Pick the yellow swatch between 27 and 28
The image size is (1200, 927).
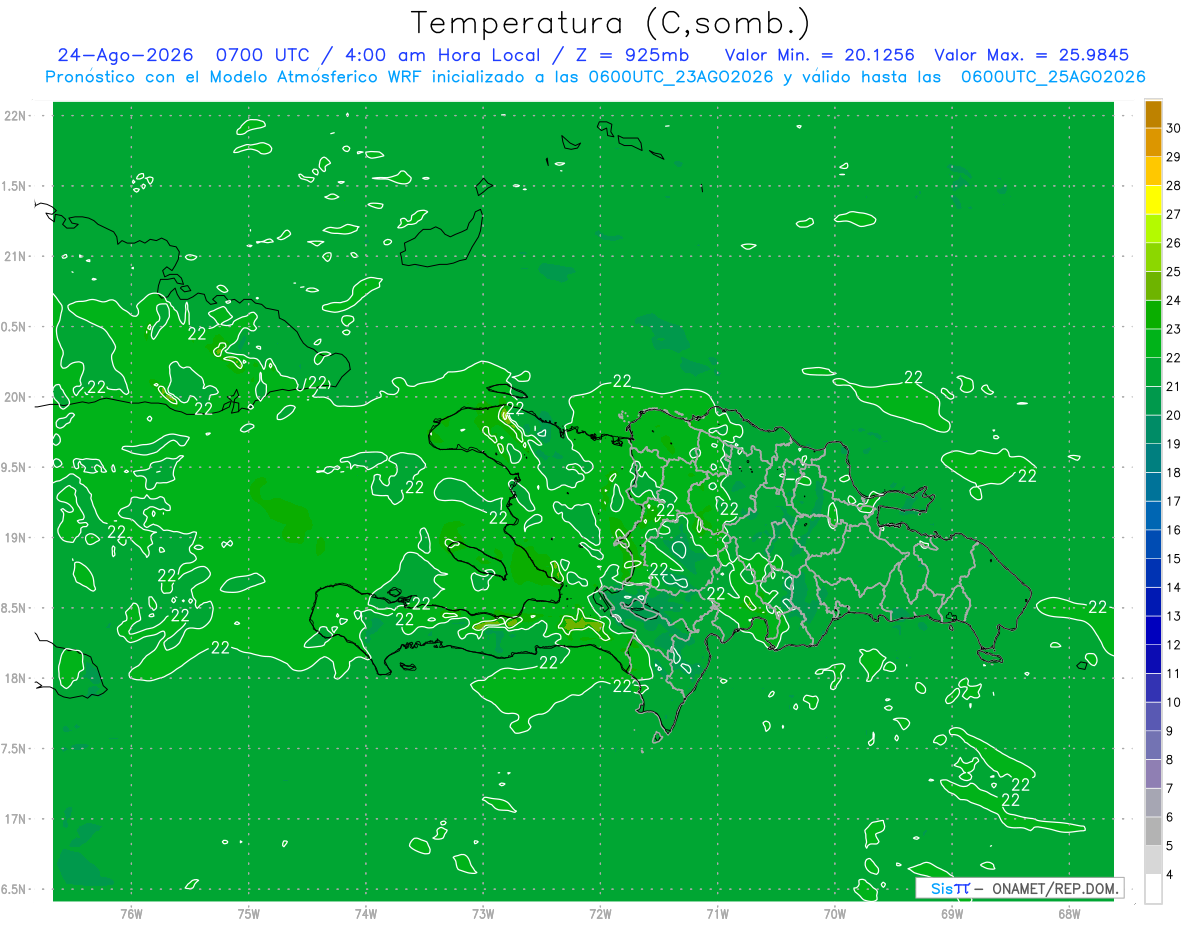[1153, 200]
